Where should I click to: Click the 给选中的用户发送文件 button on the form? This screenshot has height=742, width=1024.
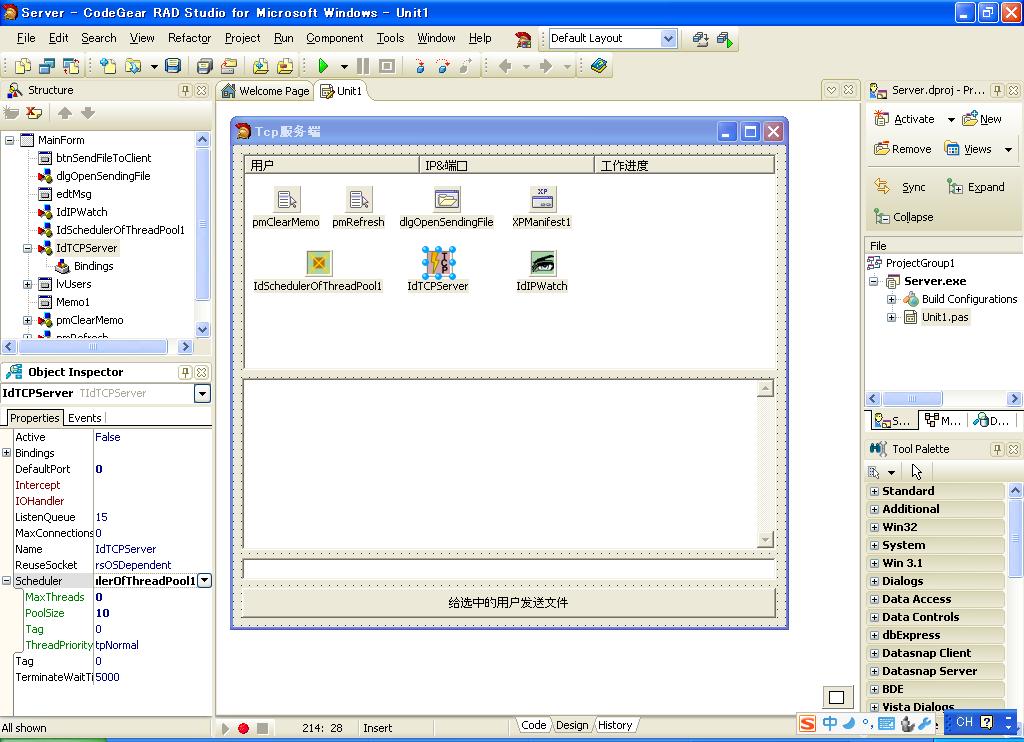tap(508, 602)
